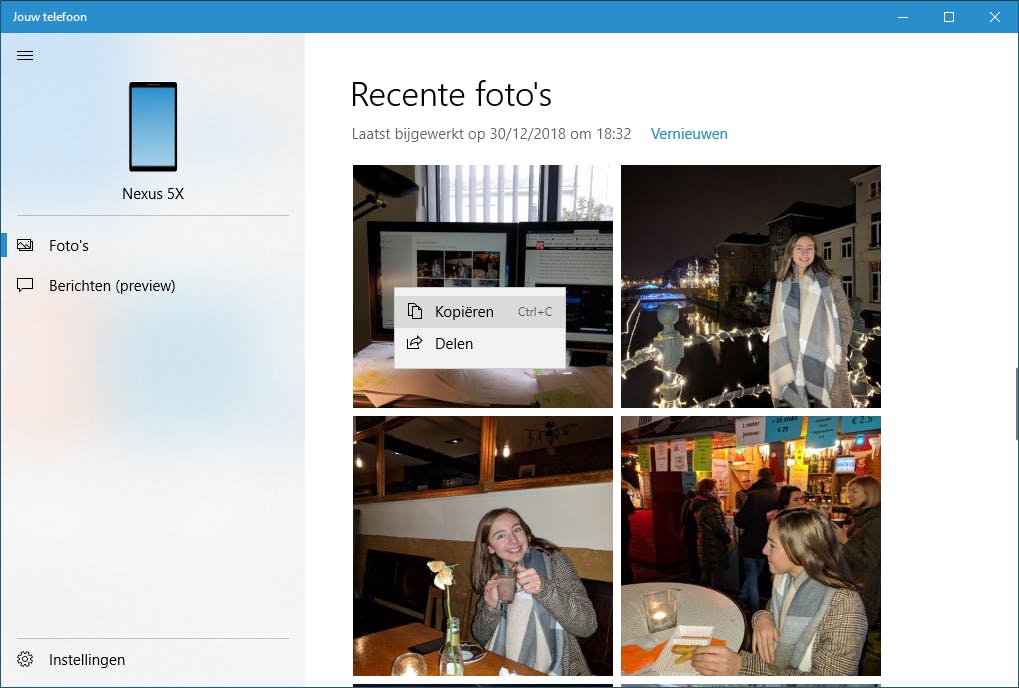
Task: Click the share icon beside Delen
Action: pos(415,344)
